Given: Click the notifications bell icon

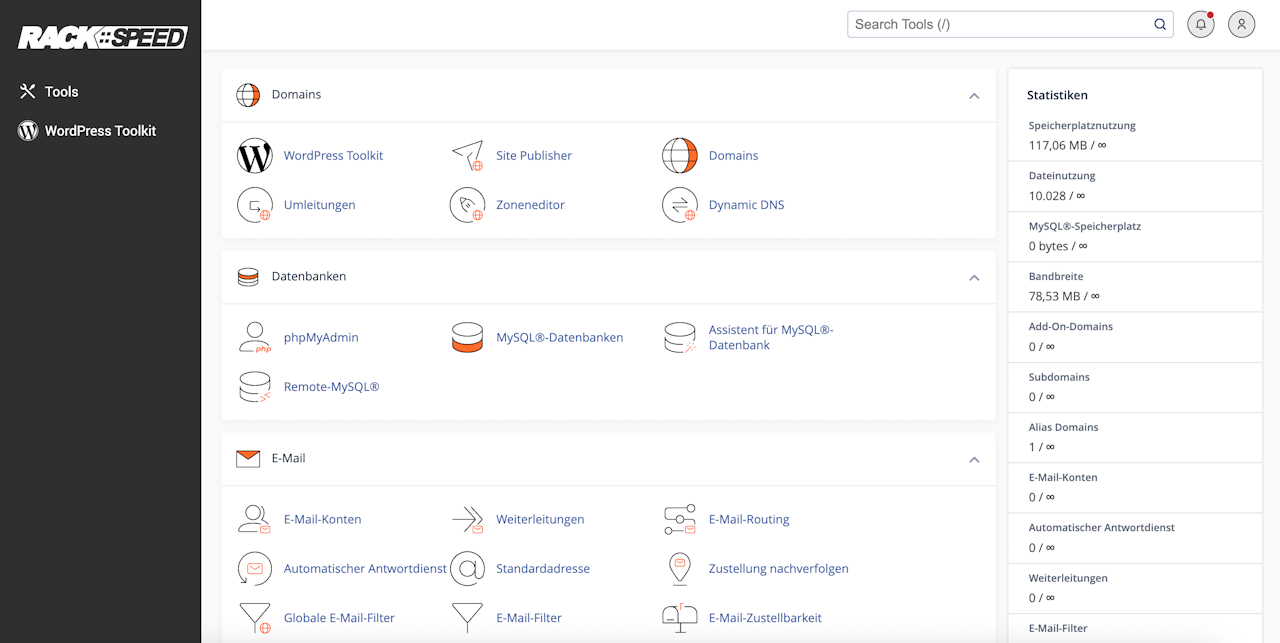Looking at the screenshot, I should tap(1200, 25).
